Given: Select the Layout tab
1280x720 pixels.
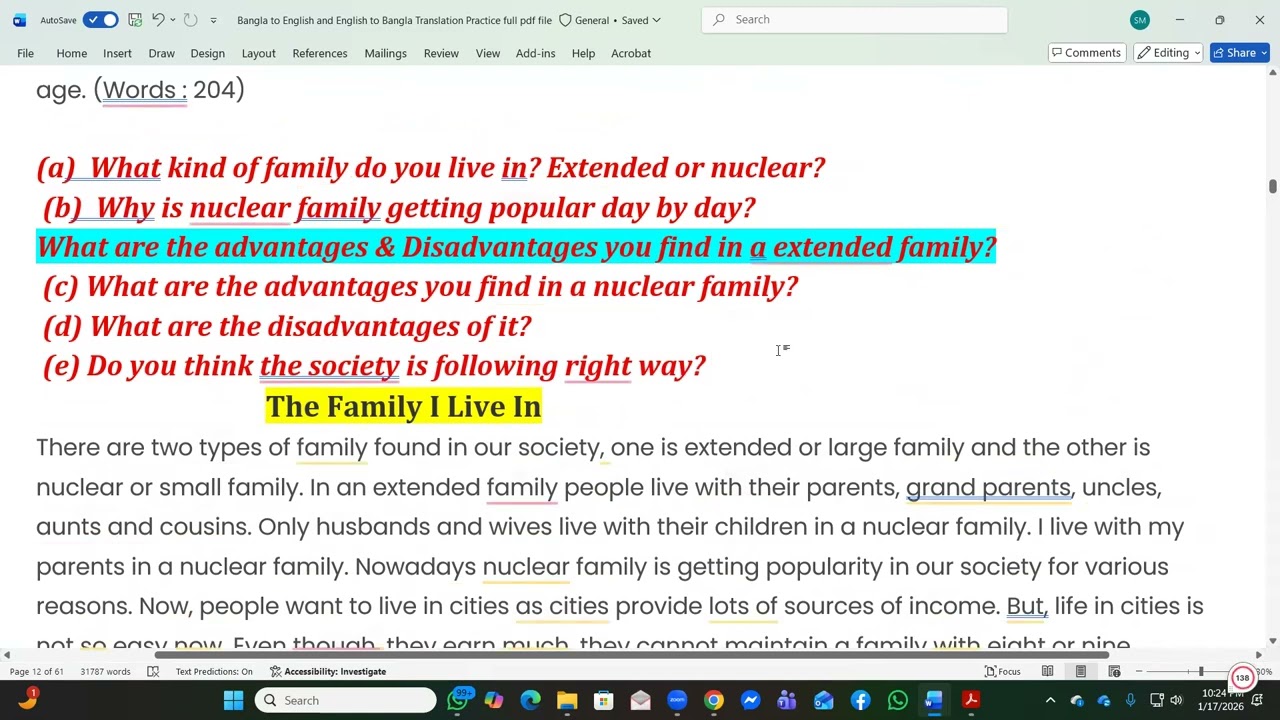Looking at the screenshot, I should click(258, 53).
